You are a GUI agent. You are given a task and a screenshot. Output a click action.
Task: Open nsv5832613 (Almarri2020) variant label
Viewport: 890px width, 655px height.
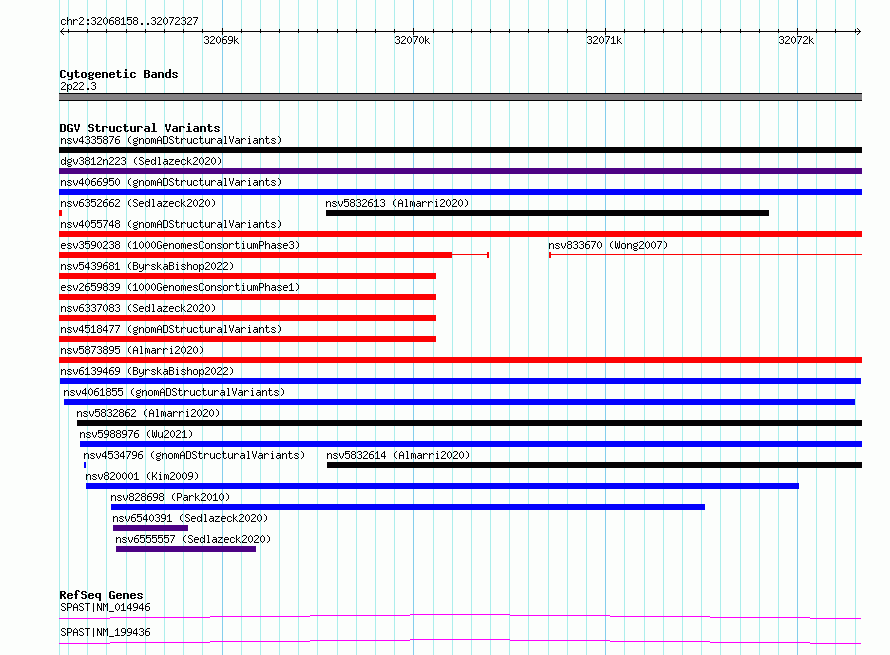click(x=397, y=203)
